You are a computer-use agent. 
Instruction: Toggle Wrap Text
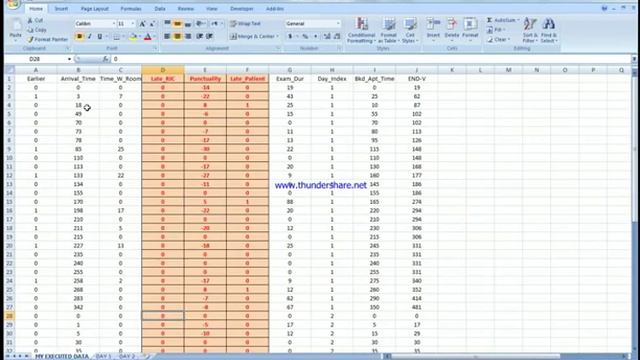click(245, 24)
